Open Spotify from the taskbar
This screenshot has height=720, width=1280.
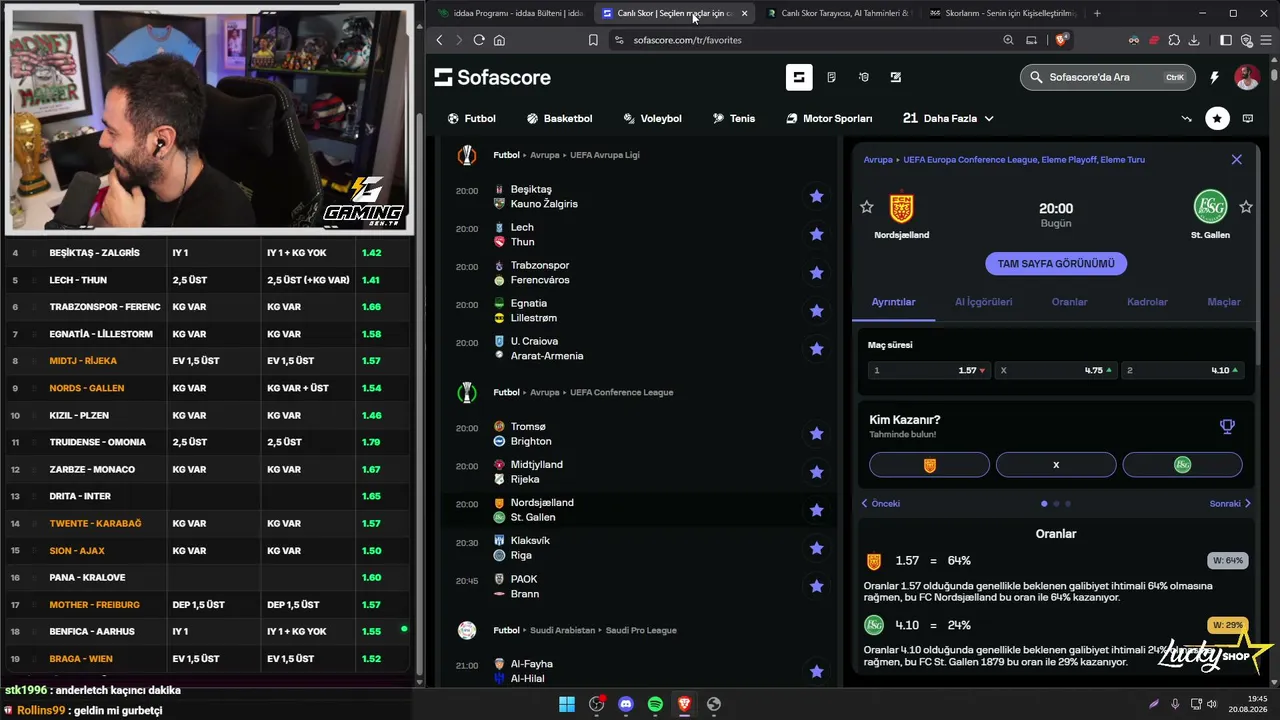coord(655,704)
